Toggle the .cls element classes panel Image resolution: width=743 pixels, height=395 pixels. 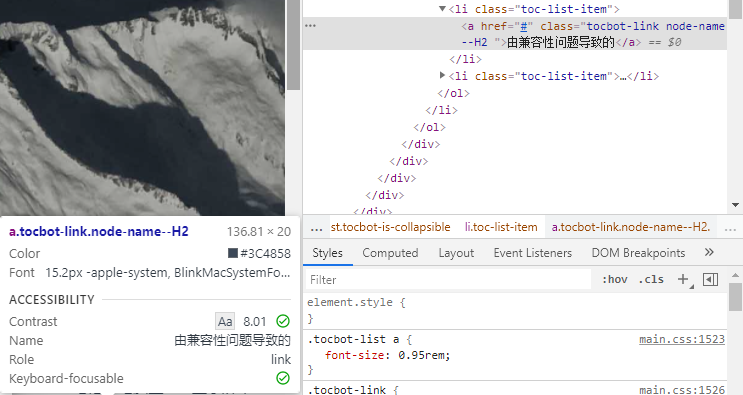tap(650, 279)
